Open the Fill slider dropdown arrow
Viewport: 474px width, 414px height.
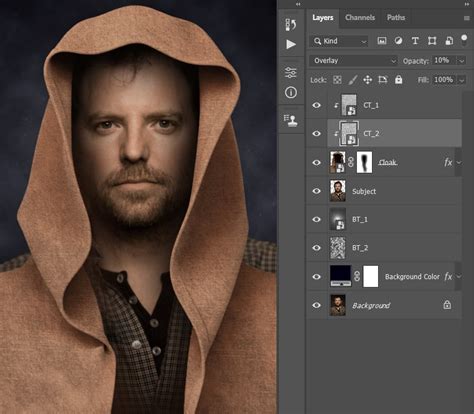coord(462,80)
